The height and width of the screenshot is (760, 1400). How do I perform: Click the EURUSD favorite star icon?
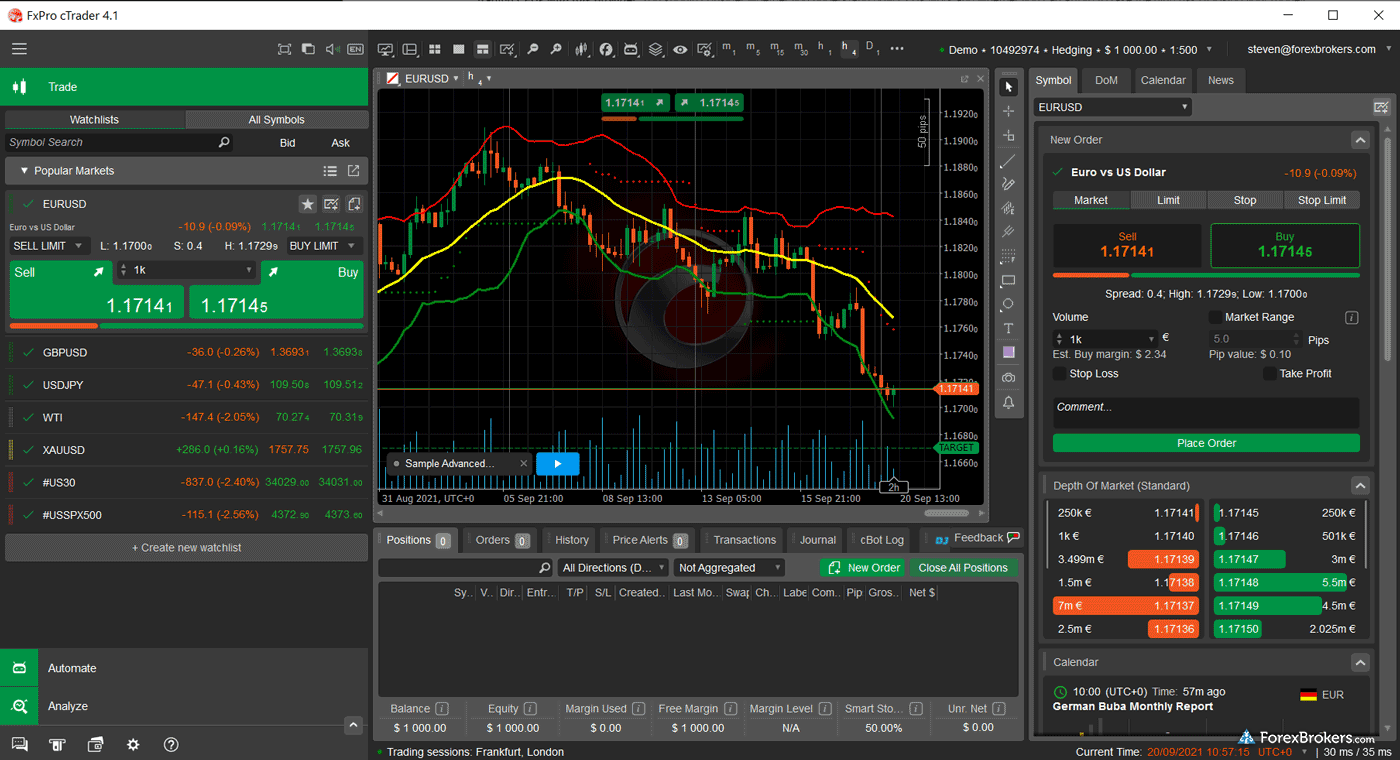point(308,204)
